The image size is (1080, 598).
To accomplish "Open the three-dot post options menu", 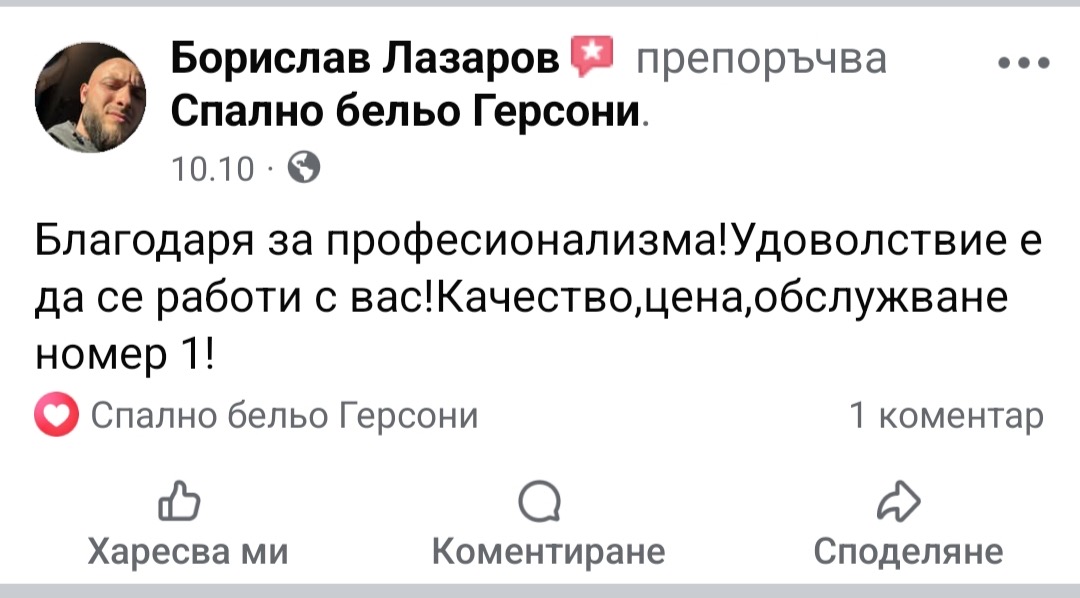I will pos(1024,63).
